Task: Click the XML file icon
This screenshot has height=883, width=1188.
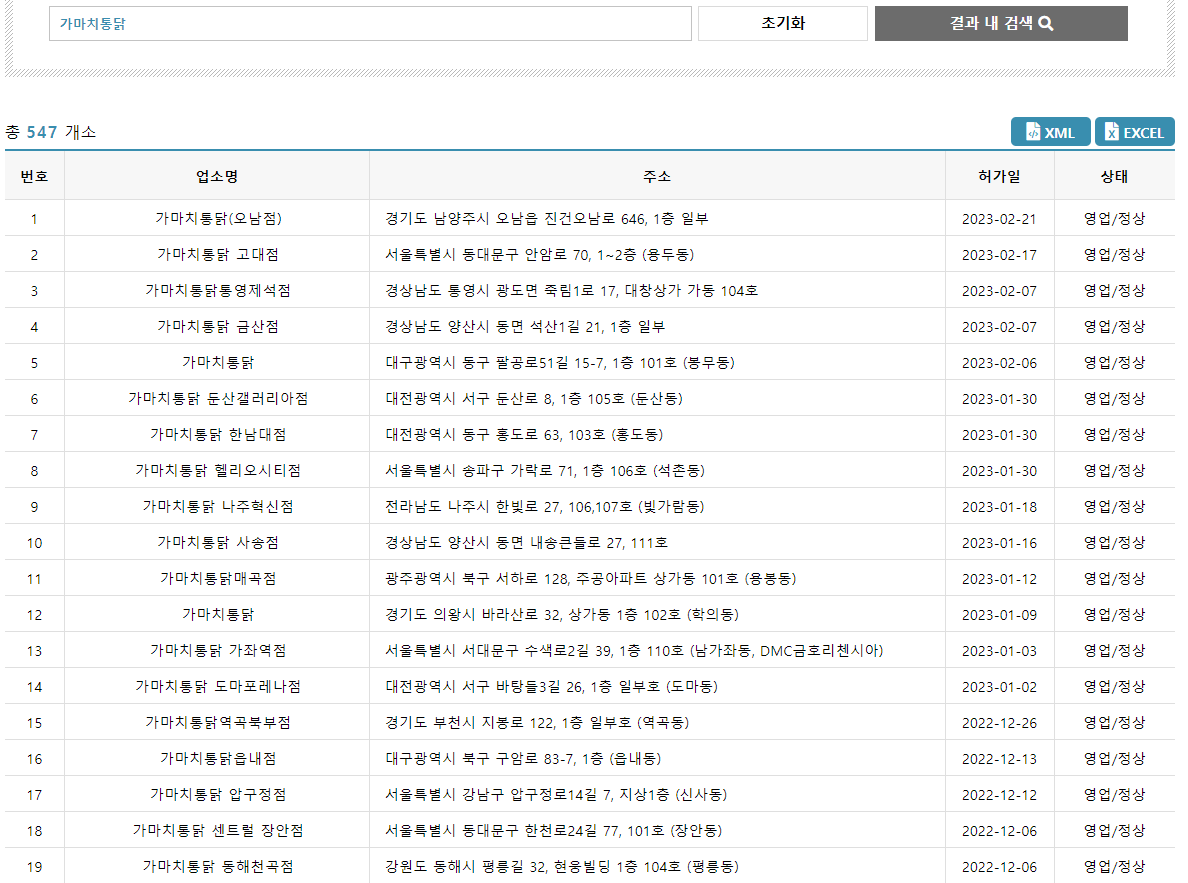Action: (1033, 132)
